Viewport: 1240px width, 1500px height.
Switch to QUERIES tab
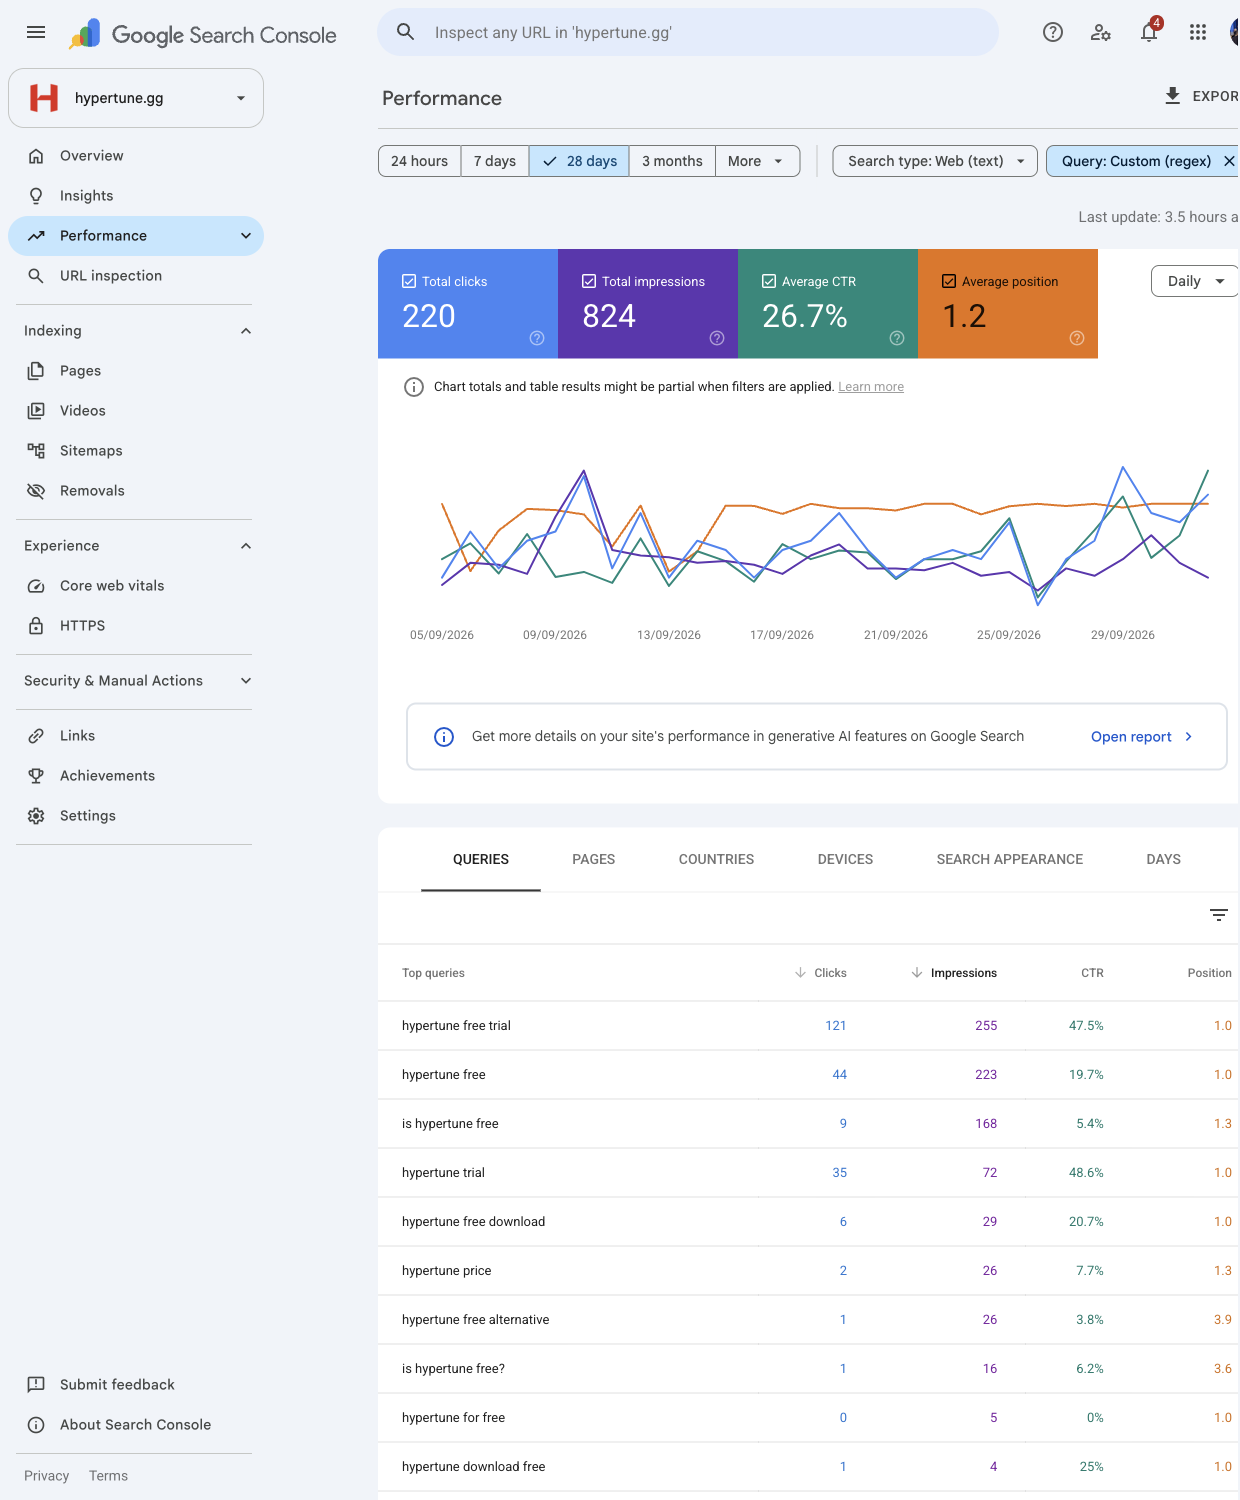point(481,859)
